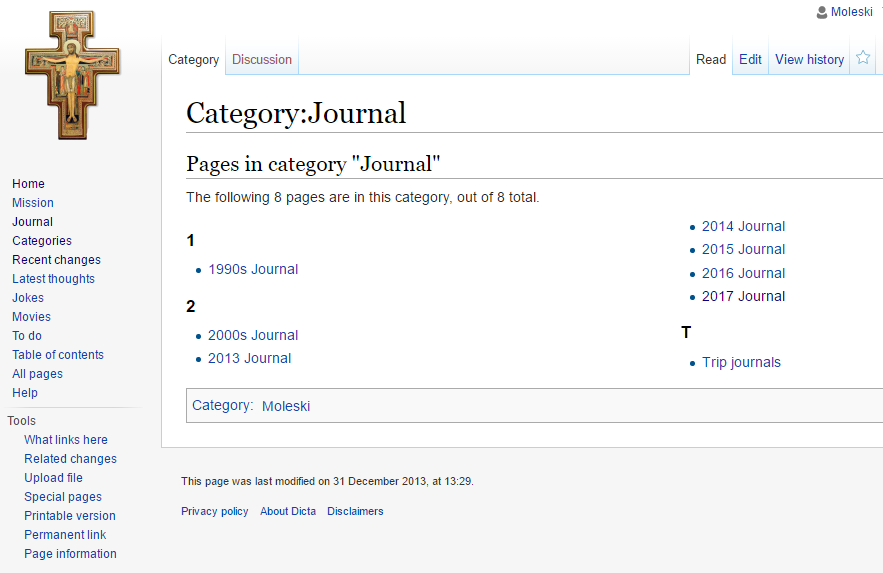Click What links here tool
The image size is (883, 573).
click(x=66, y=440)
